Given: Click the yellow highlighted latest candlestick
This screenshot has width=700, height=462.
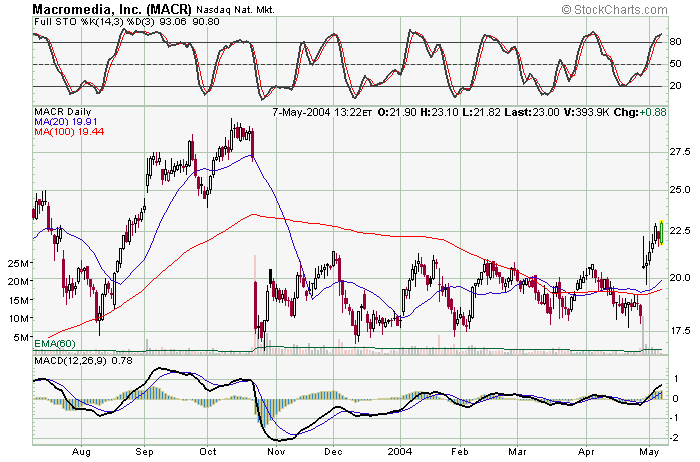Looking at the screenshot, I should [x=662, y=232].
